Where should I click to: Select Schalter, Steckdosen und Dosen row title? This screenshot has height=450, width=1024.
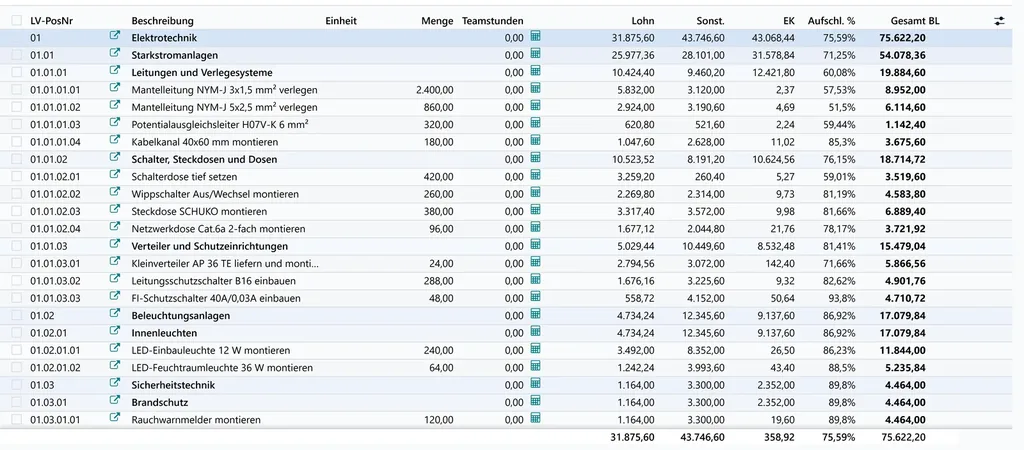tap(204, 159)
